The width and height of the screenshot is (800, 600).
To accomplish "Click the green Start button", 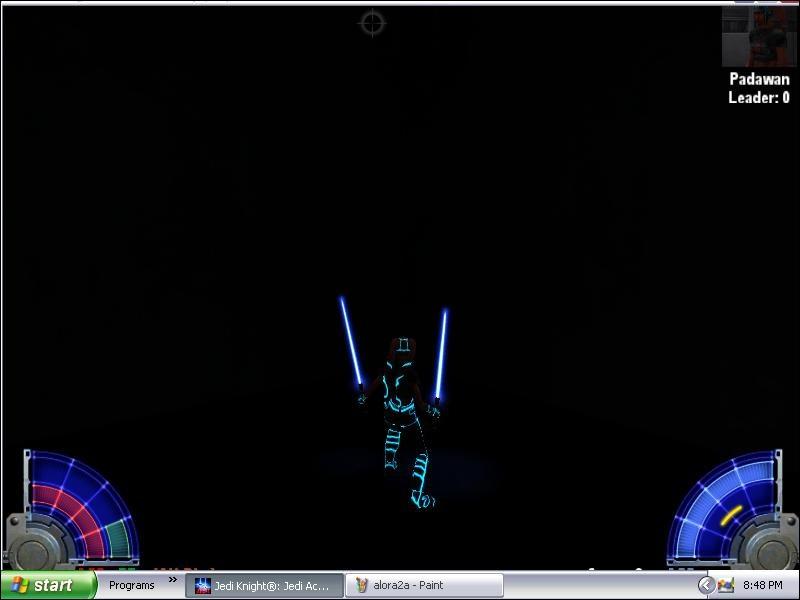I will [47, 585].
